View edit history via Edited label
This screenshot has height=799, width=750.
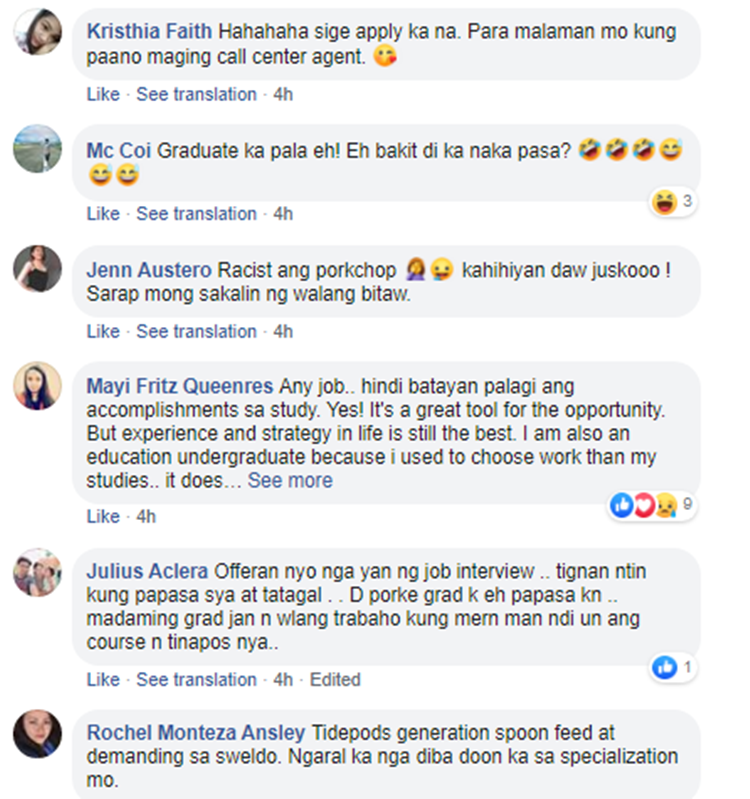[335, 679]
